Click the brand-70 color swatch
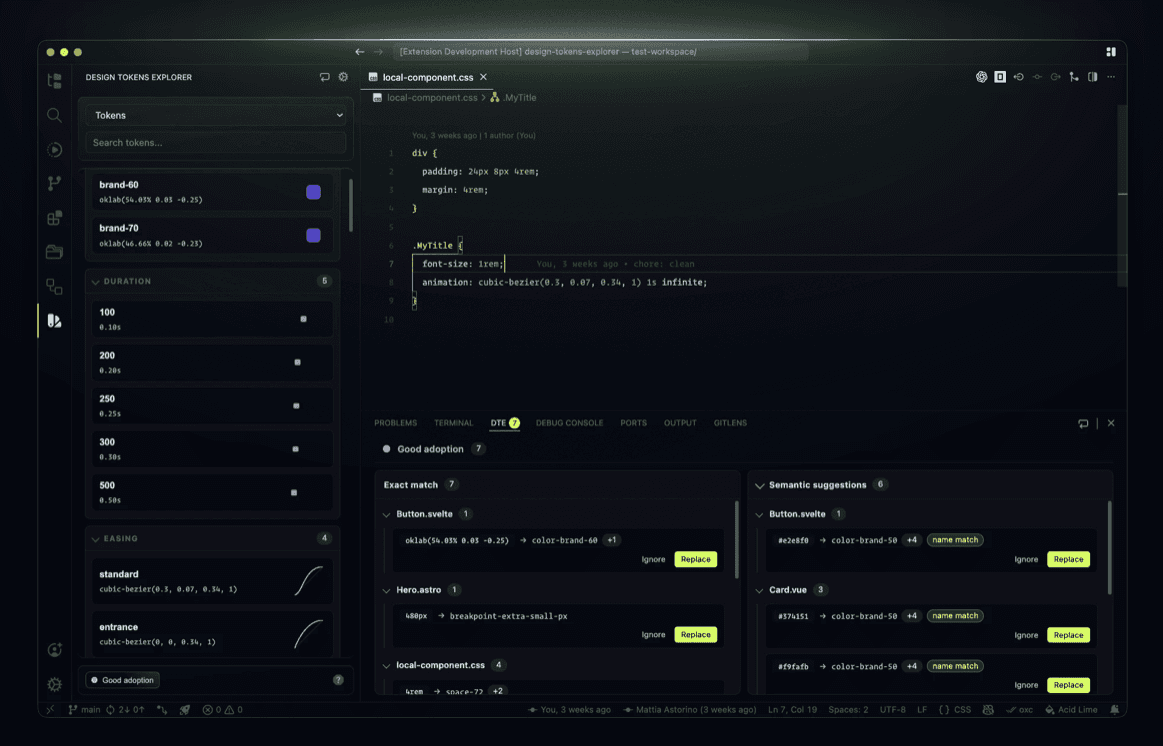This screenshot has width=1163, height=746. (314, 236)
